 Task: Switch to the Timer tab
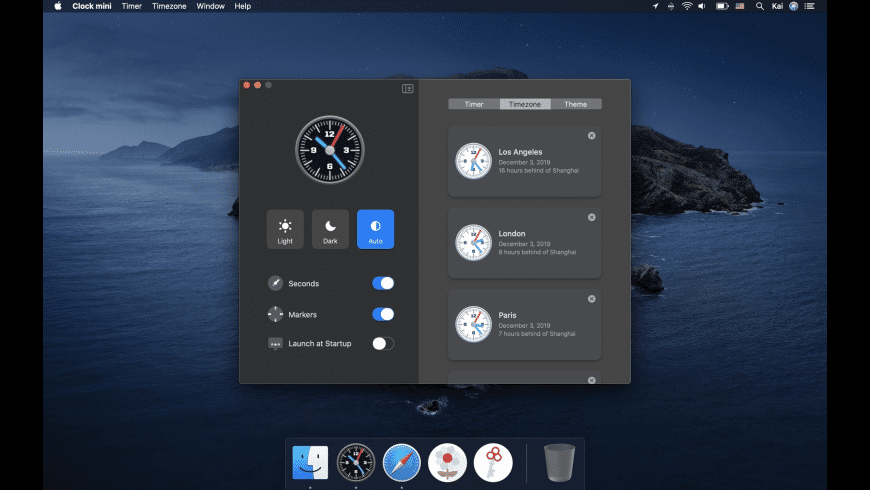pyautogui.click(x=474, y=104)
